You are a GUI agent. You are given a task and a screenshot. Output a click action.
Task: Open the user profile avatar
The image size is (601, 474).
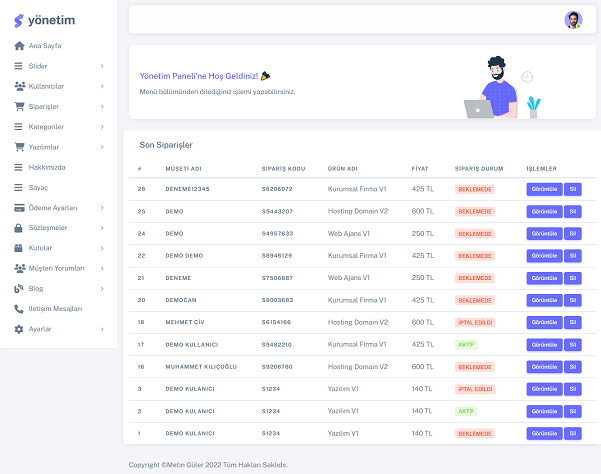point(573,19)
